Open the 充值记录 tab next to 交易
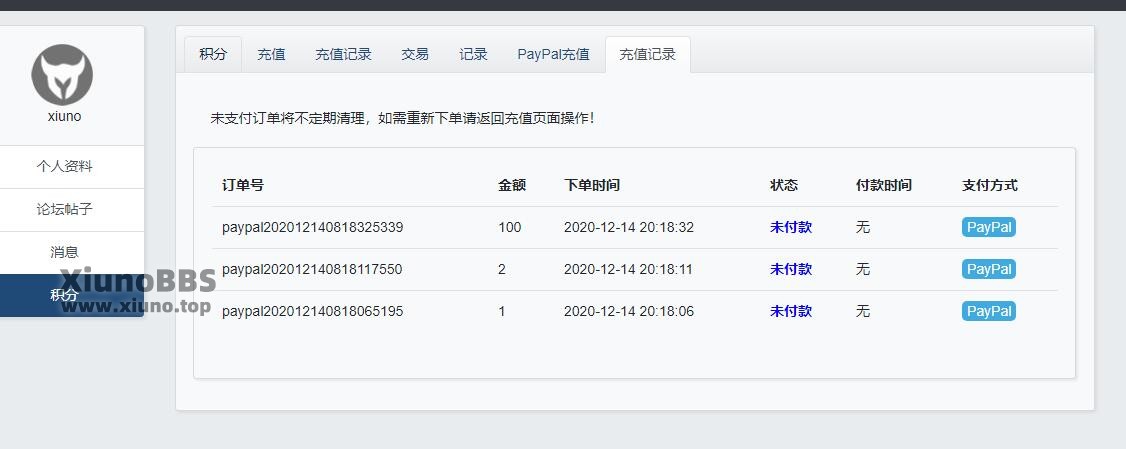Viewport: 1126px width, 449px height. pyautogui.click(x=343, y=55)
